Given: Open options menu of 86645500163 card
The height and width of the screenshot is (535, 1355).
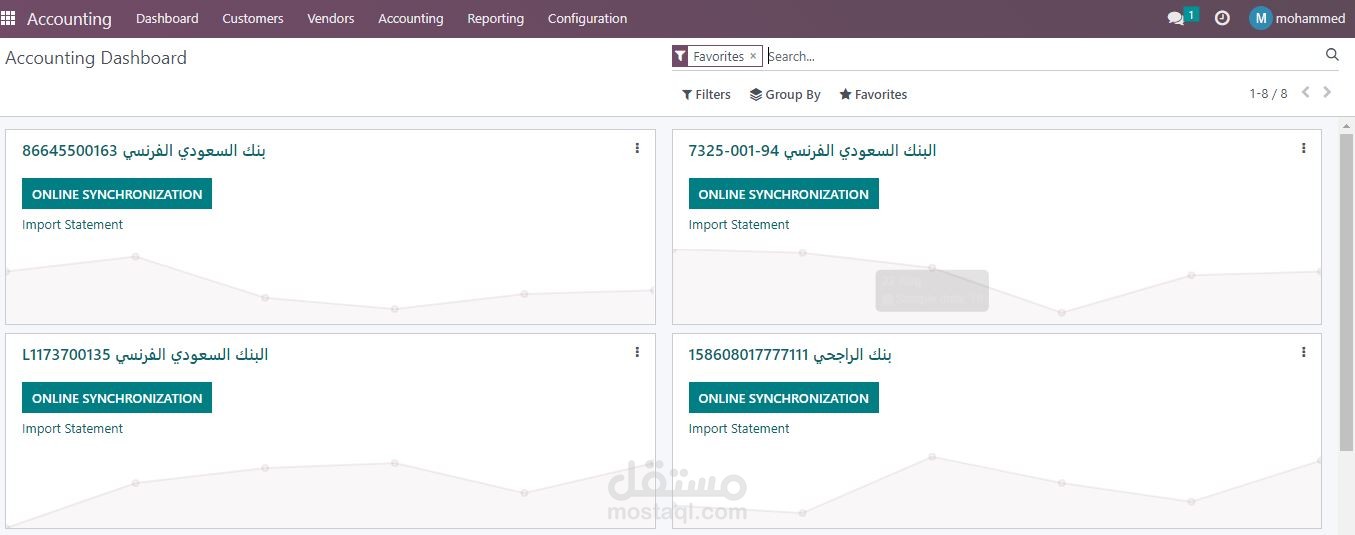Looking at the screenshot, I should [637, 148].
